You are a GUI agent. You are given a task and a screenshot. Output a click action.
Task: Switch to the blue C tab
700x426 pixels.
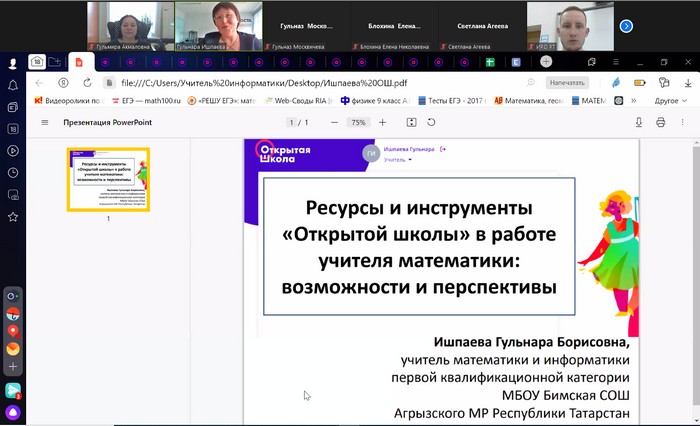click(x=516, y=62)
